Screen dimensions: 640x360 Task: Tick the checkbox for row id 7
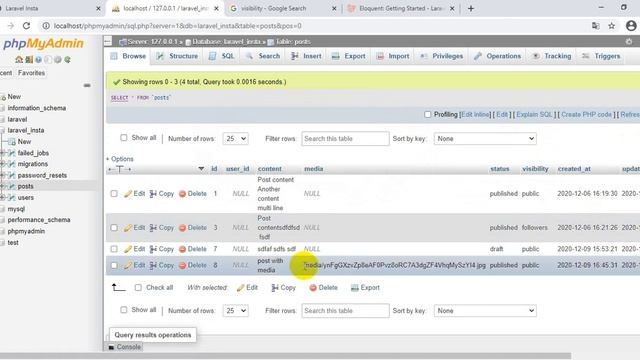(114, 249)
